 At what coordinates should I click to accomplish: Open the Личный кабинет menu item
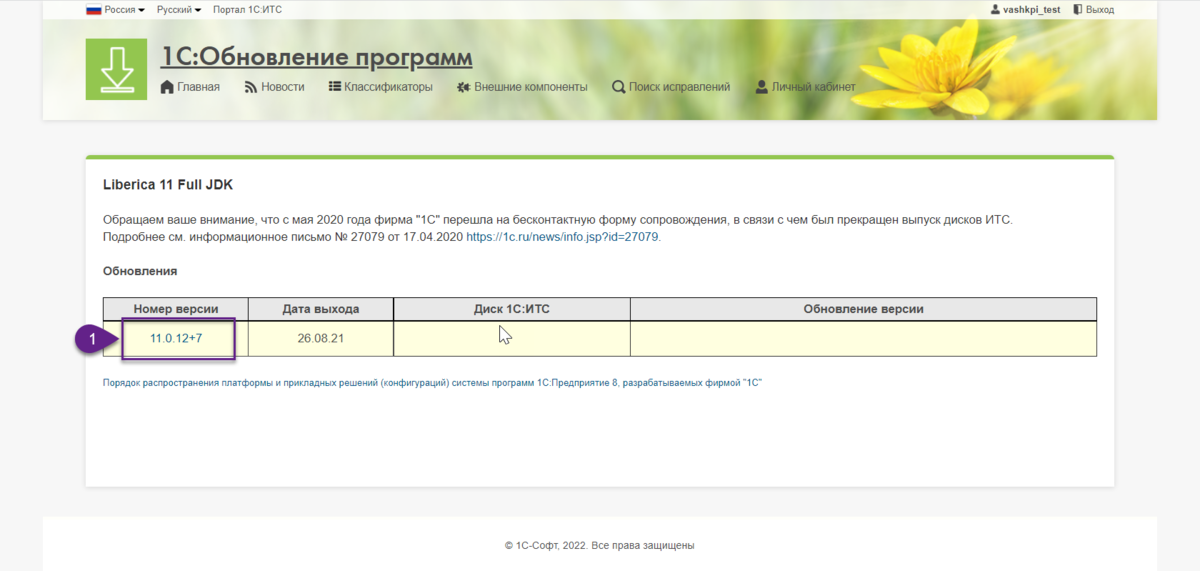coord(814,87)
